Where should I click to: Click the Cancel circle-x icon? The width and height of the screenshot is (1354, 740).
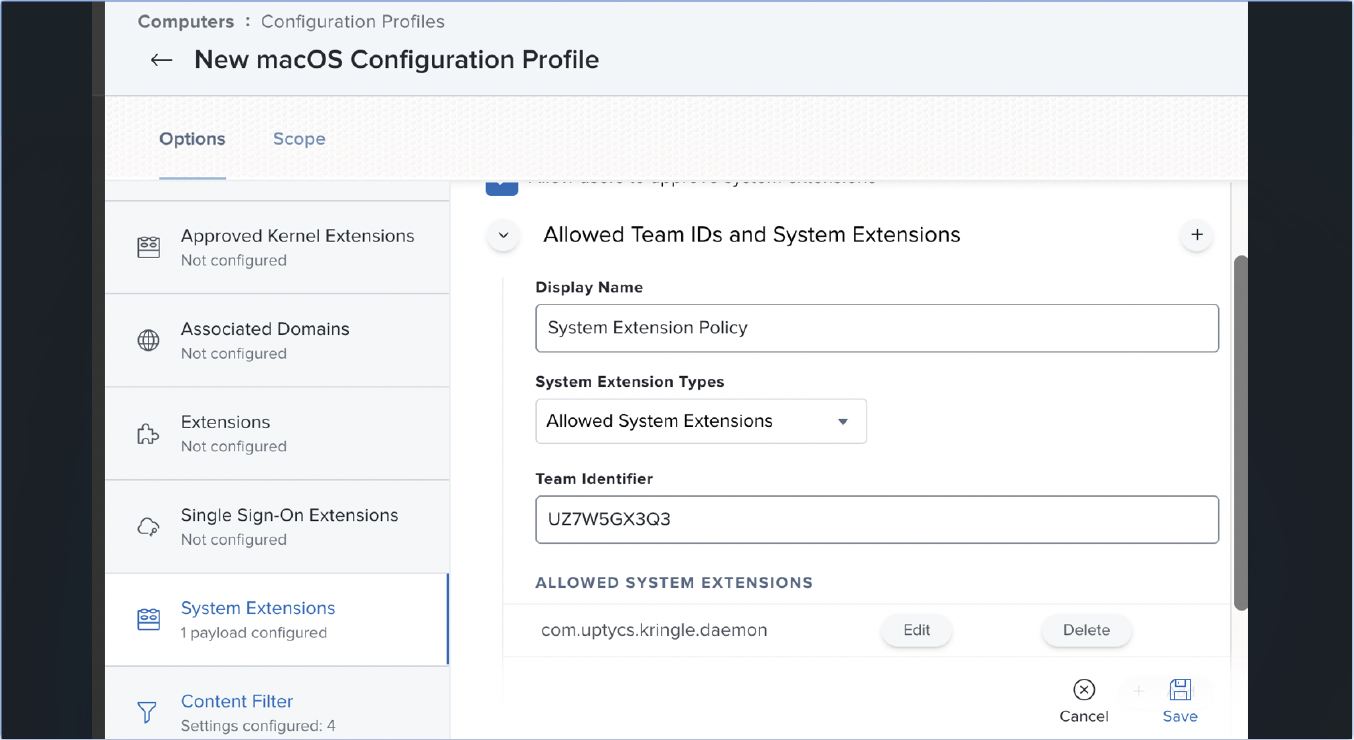1084,690
